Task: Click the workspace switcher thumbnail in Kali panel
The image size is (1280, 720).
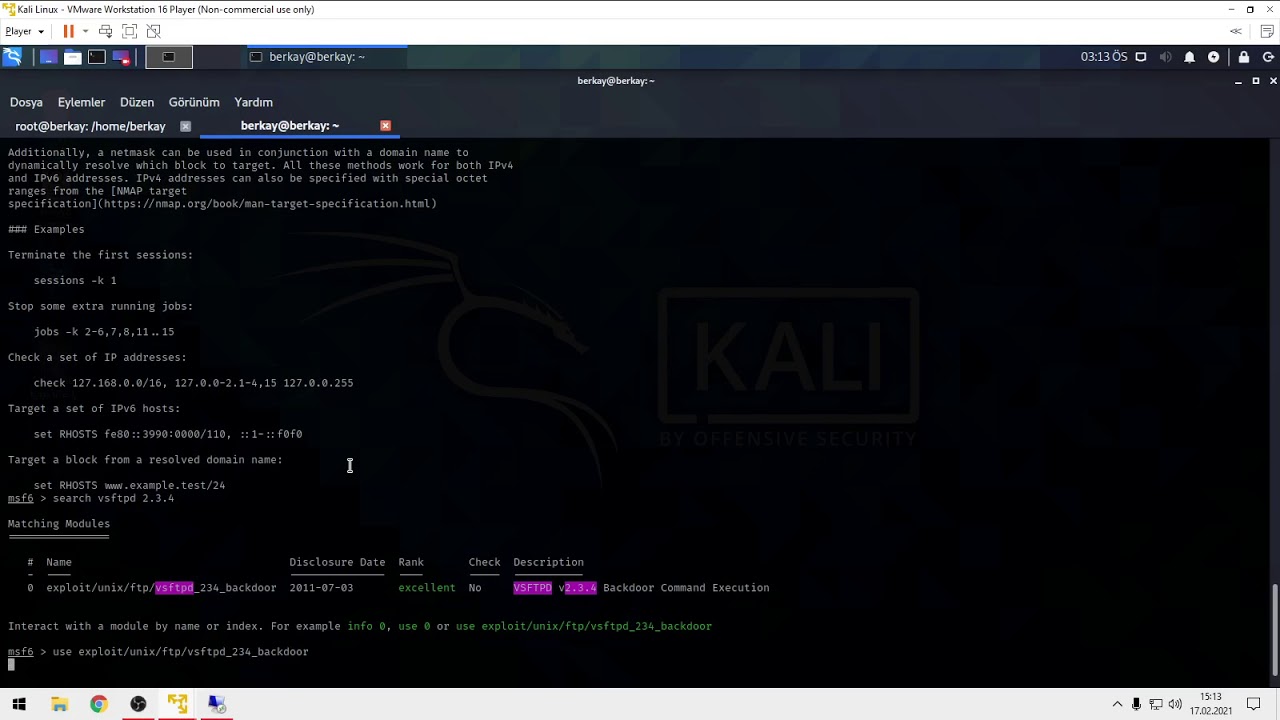Action: tap(168, 57)
